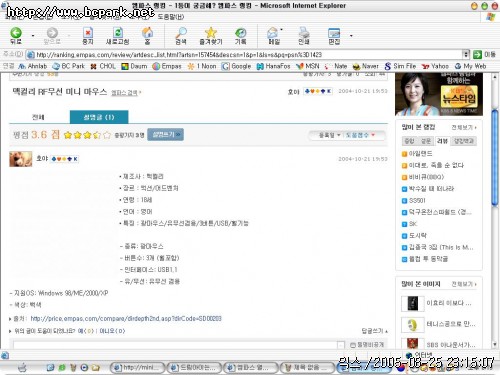Open the folder quick launch icon on taskbar
This screenshot has width=500, height=375.
pos(96,368)
